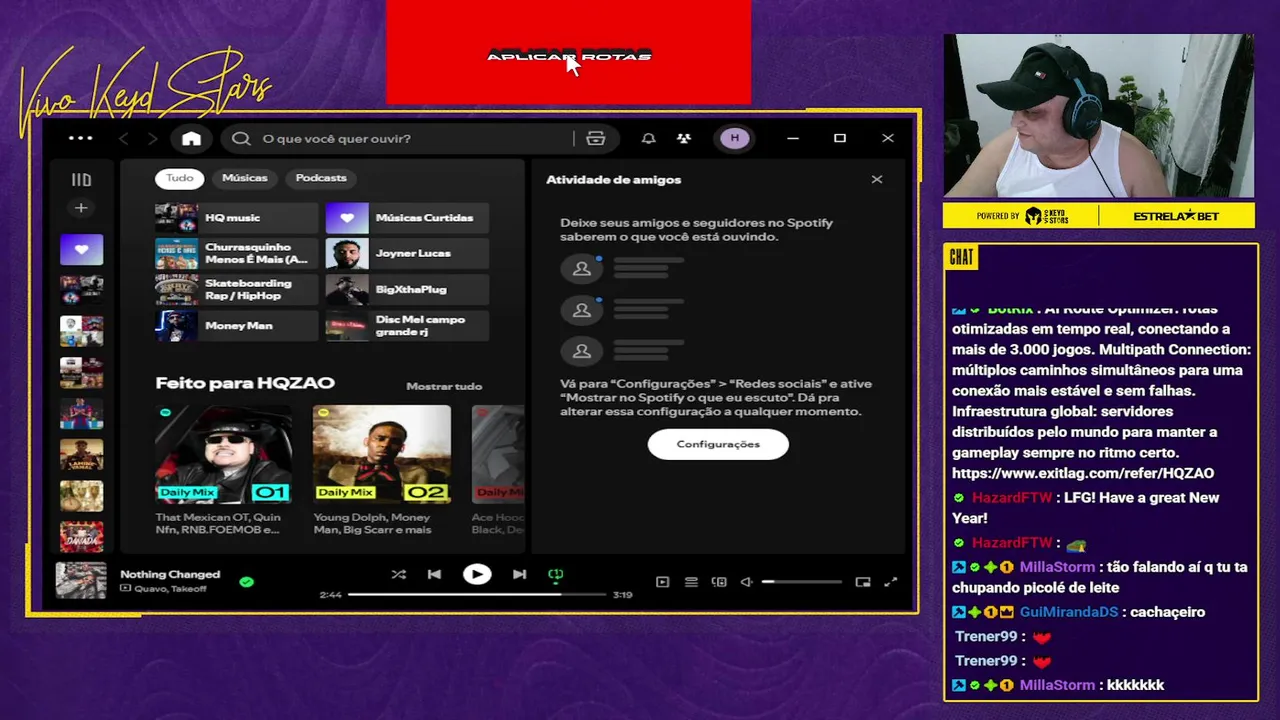Open the BigXthaPlug tile

coord(407,290)
